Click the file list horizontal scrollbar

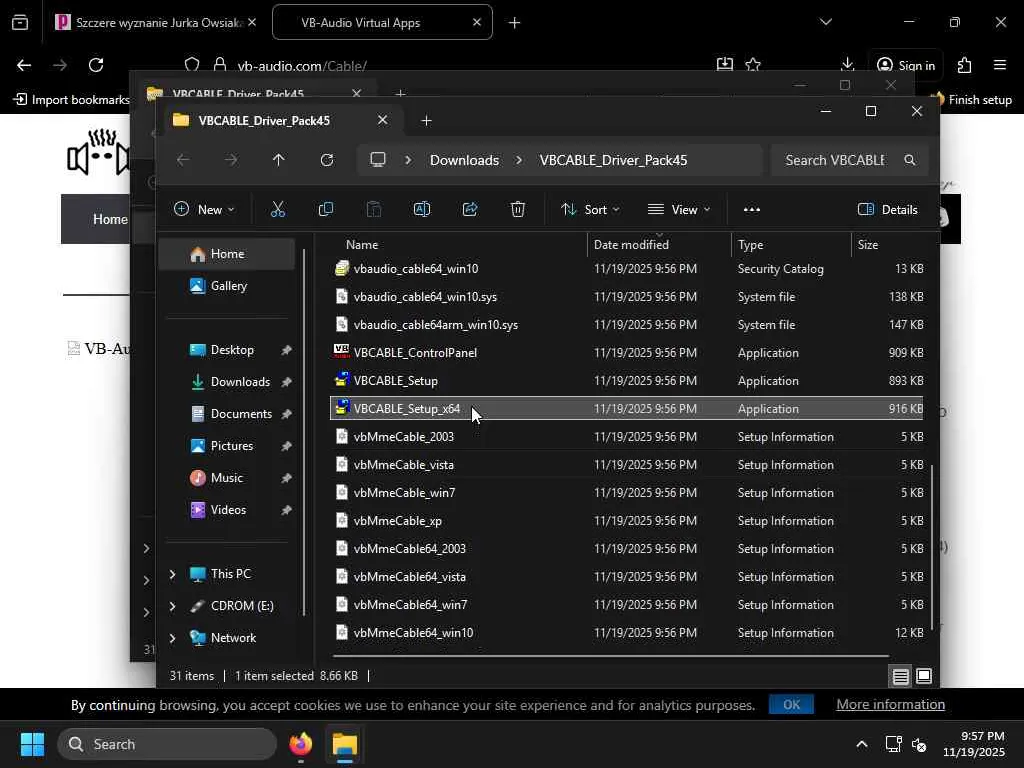(611, 655)
